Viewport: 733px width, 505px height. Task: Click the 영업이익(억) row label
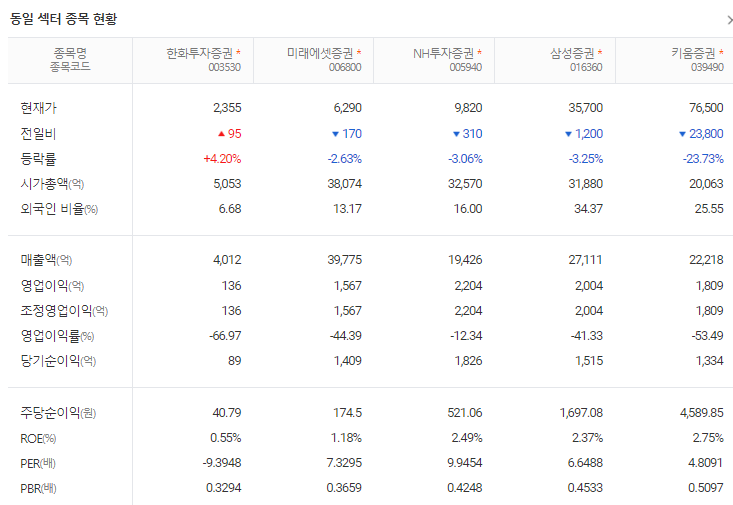(x=52, y=286)
